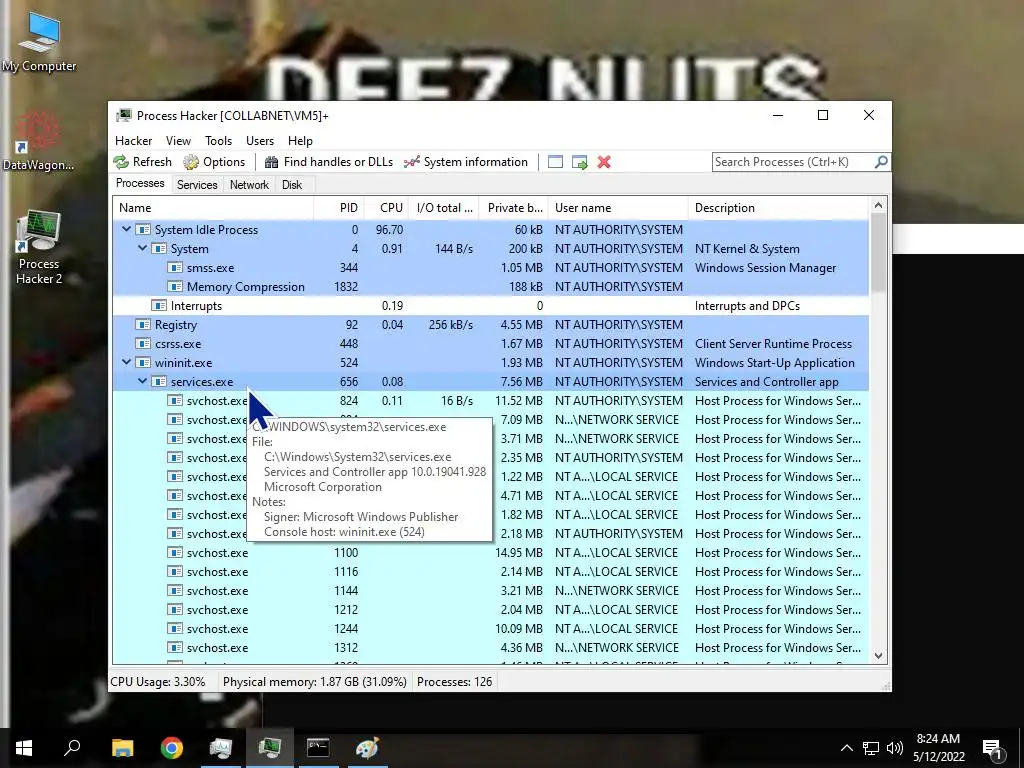Launch Google Chrome from the taskbar
The image size is (1024, 768).
(x=172, y=748)
